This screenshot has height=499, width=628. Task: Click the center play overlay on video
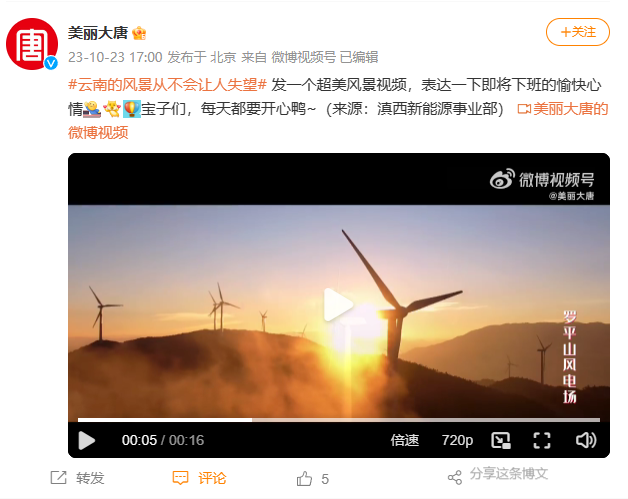(x=338, y=305)
